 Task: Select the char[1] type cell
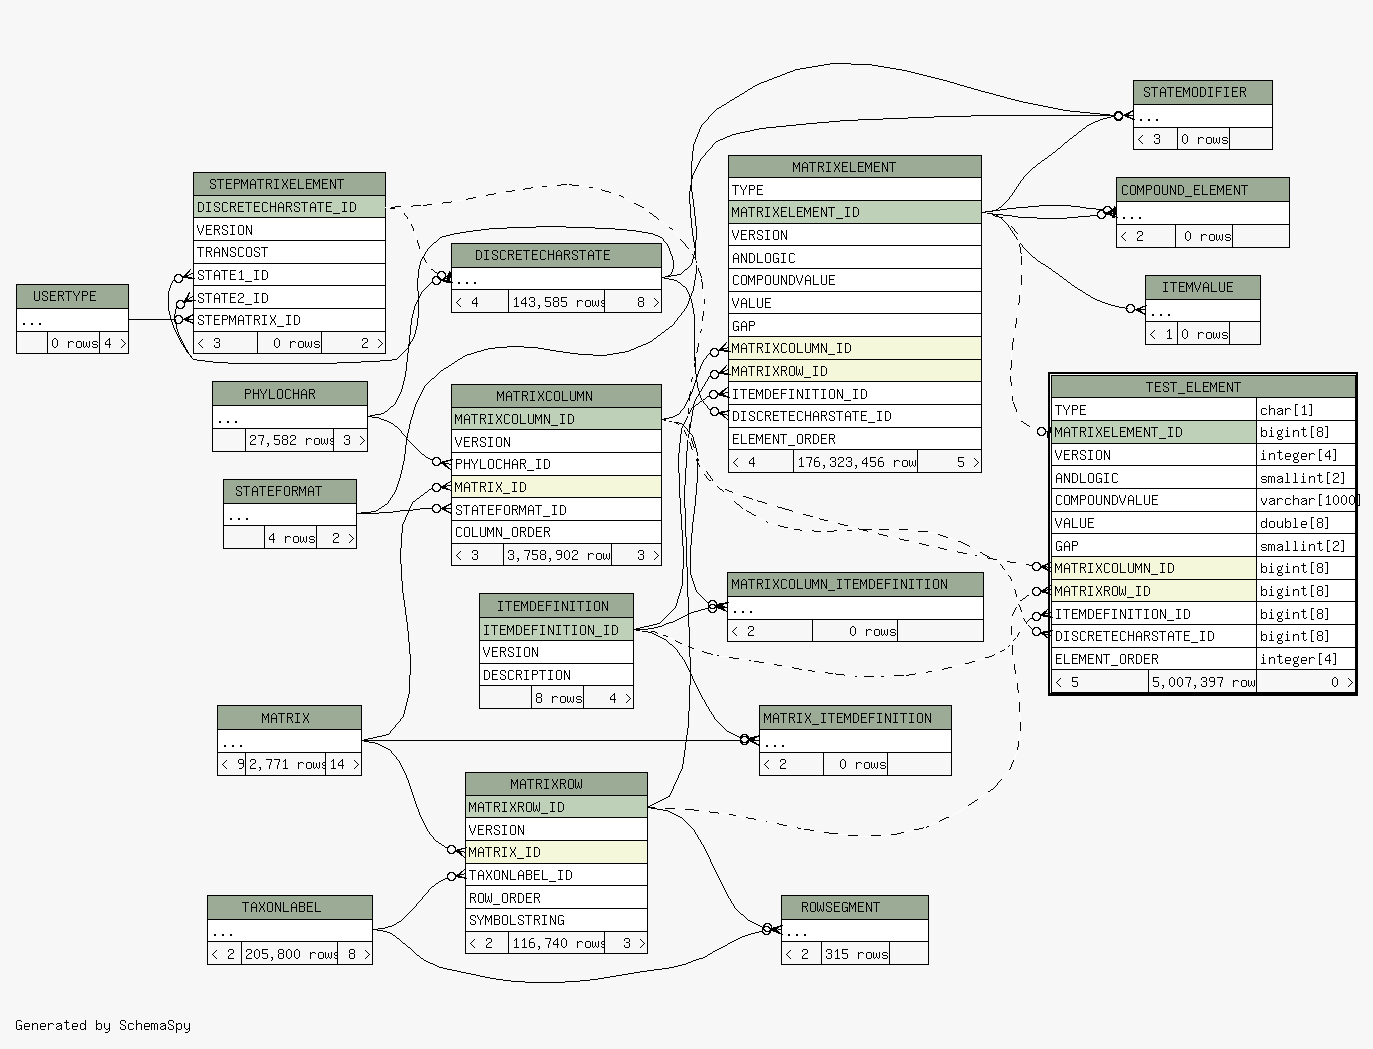1306,410
